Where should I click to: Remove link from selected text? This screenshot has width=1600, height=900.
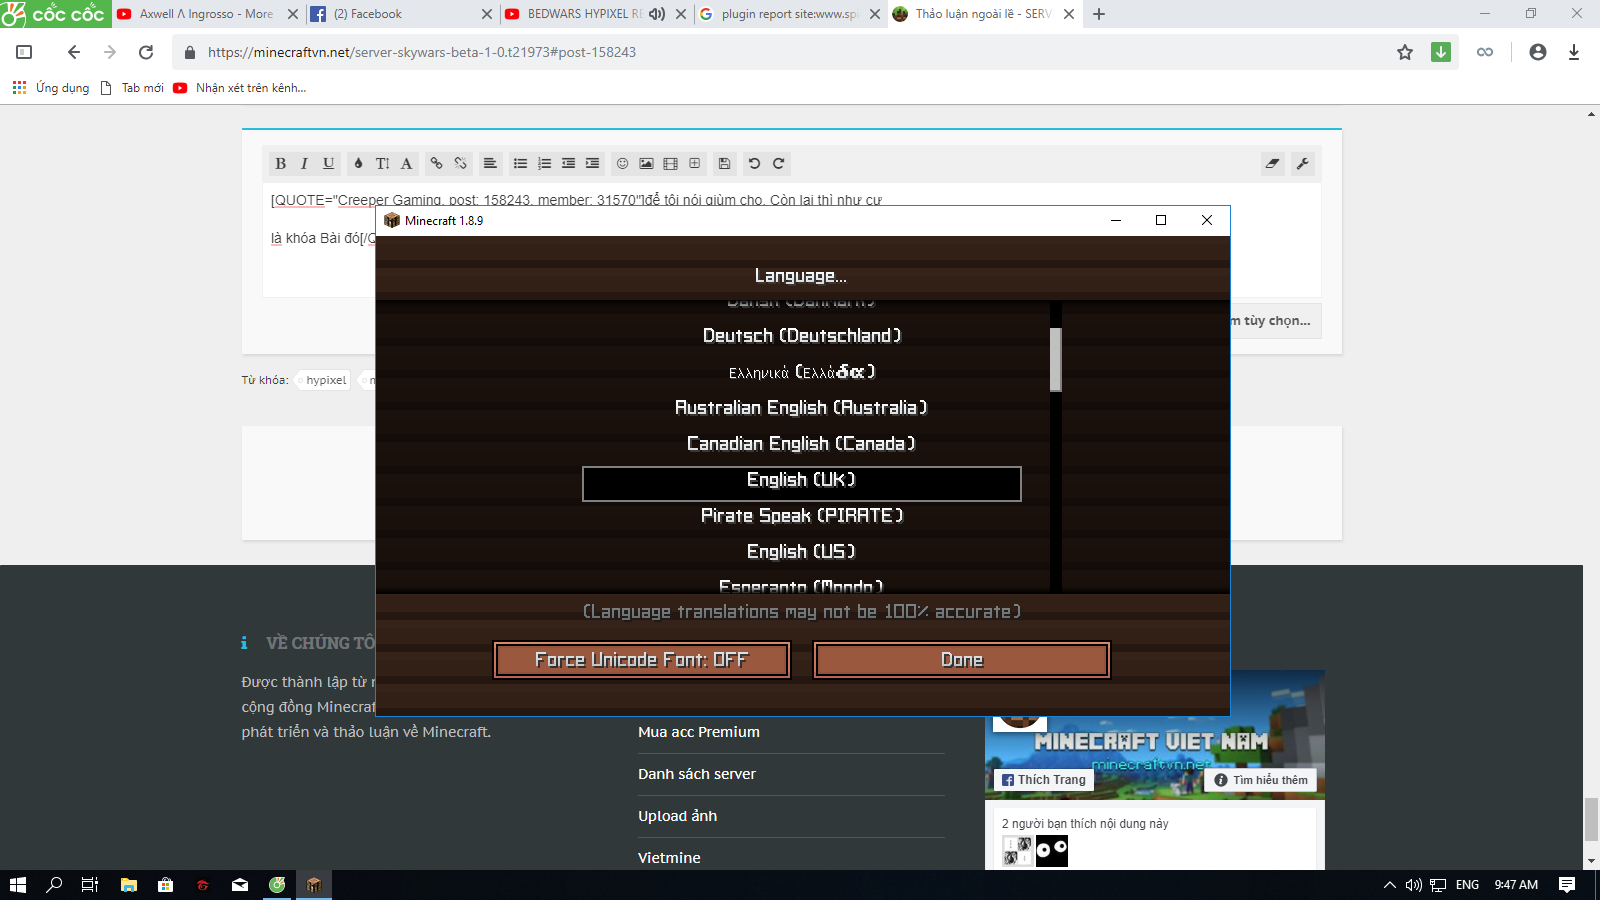(459, 163)
